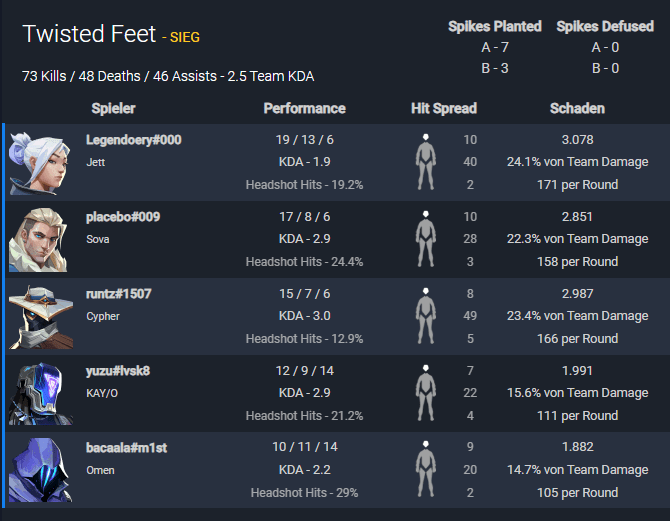Image resolution: width=670 pixels, height=521 pixels.
Task: Click the hit spread body icon for Legendoery#000
Action: [x=426, y=162]
